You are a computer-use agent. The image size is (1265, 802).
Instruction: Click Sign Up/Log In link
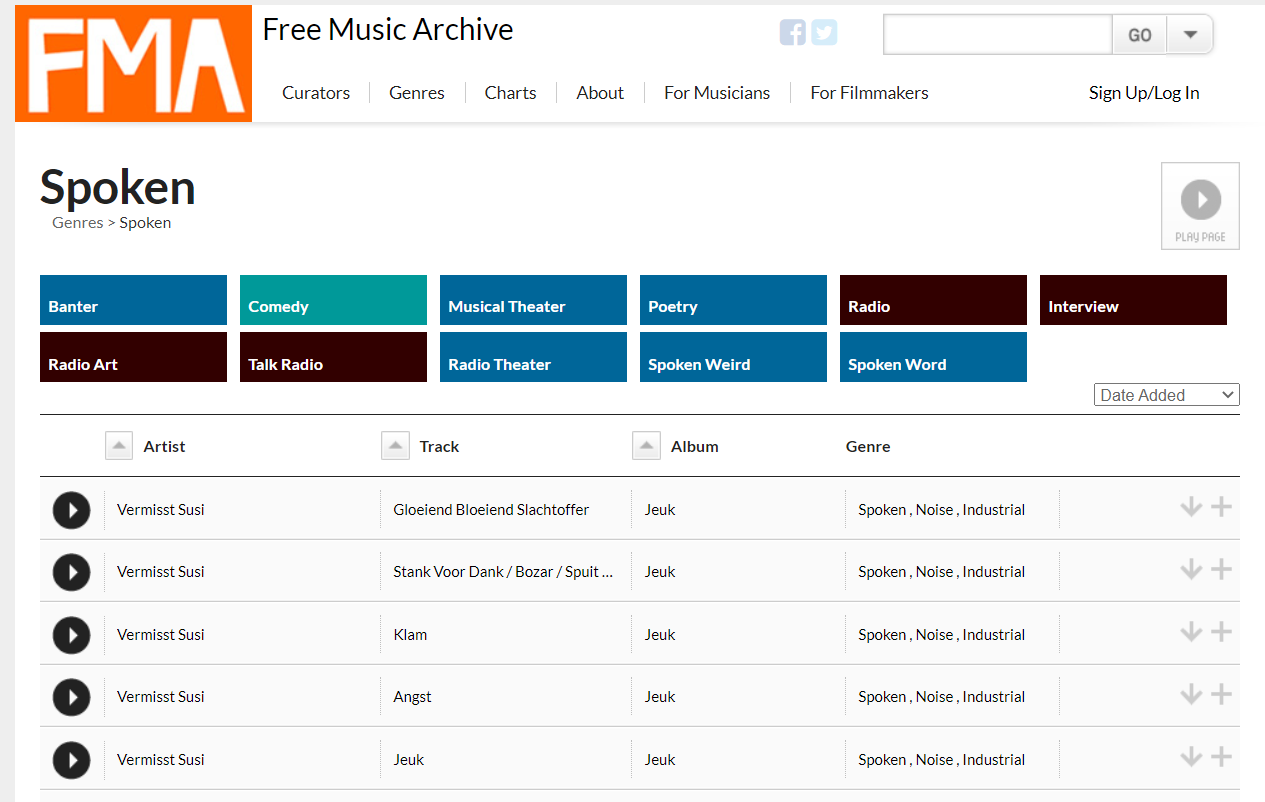tap(1144, 93)
